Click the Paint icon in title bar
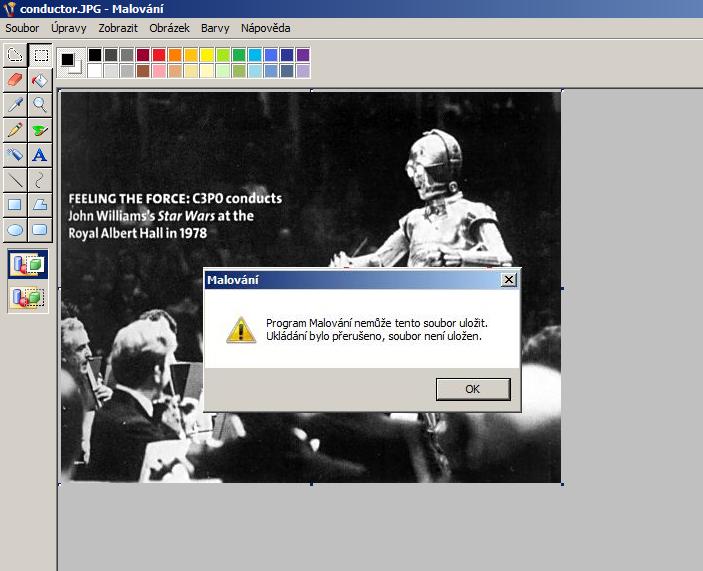 point(9,9)
